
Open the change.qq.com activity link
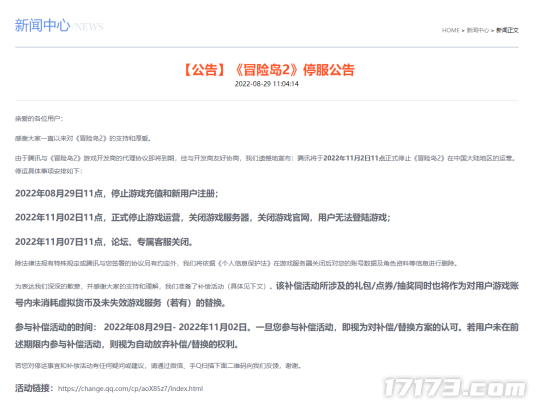click(x=131, y=389)
